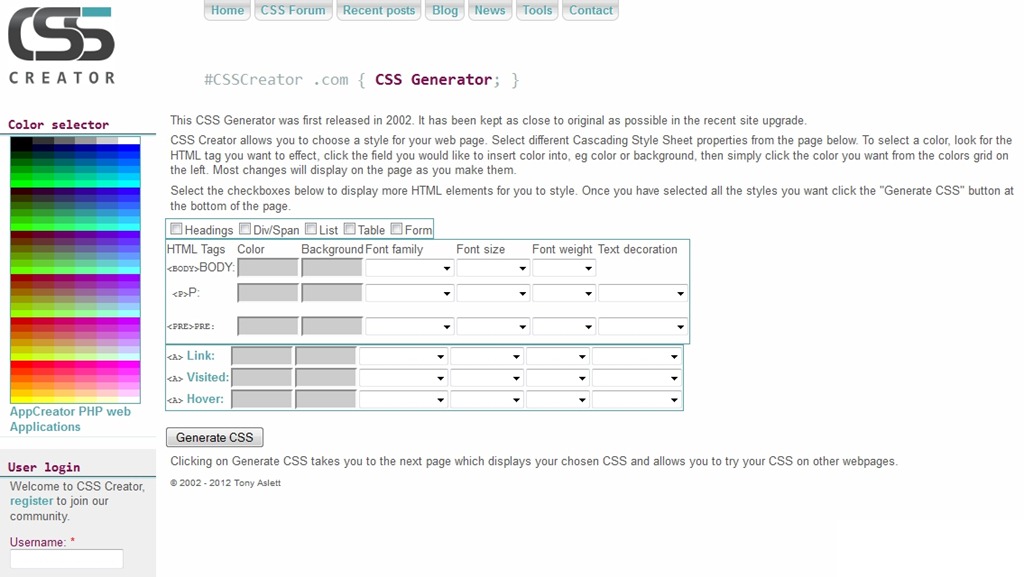Open the PRE Font weight dropdown

(x=564, y=326)
